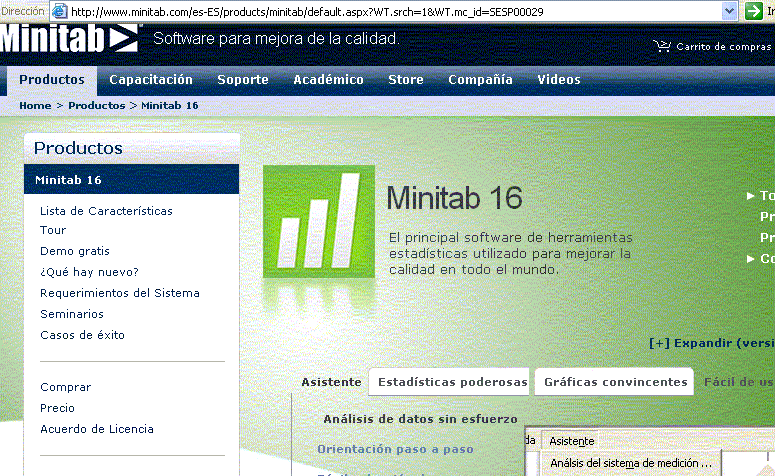
Task: Click the green Go arrow button
Action: pyautogui.click(x=753, y=11)
